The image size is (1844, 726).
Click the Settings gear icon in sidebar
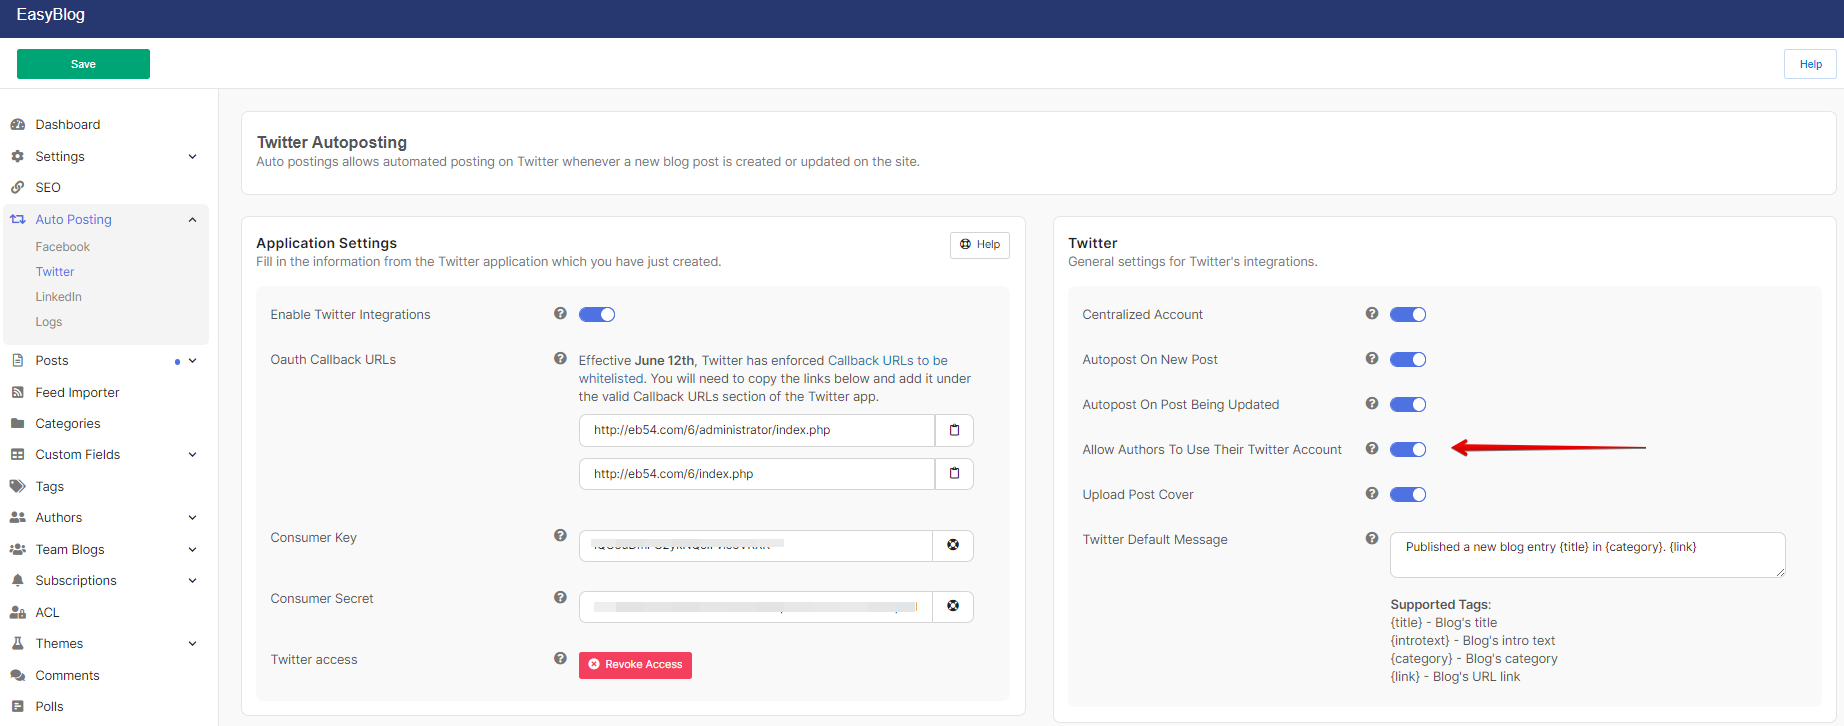tap(17, 157)
